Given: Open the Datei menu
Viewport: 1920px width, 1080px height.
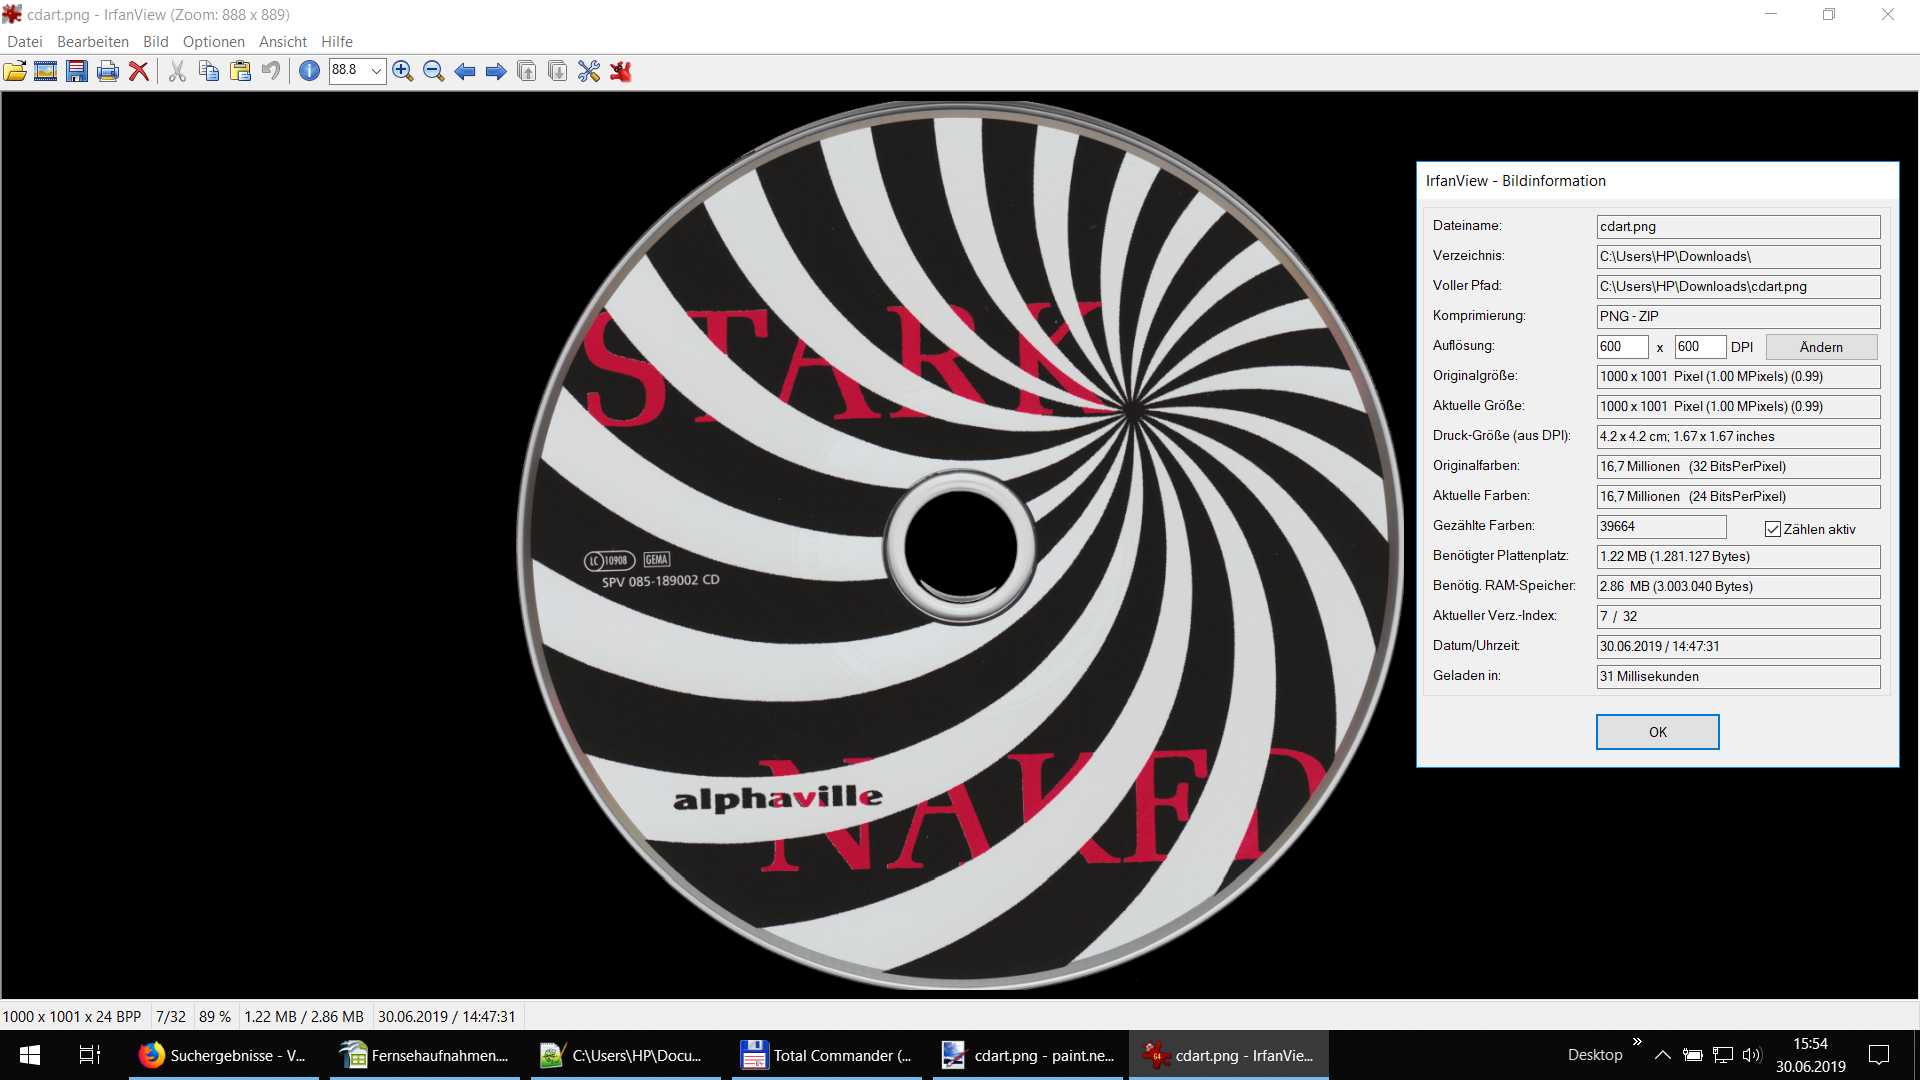Looking at the screenshot, I should (25, 41).
